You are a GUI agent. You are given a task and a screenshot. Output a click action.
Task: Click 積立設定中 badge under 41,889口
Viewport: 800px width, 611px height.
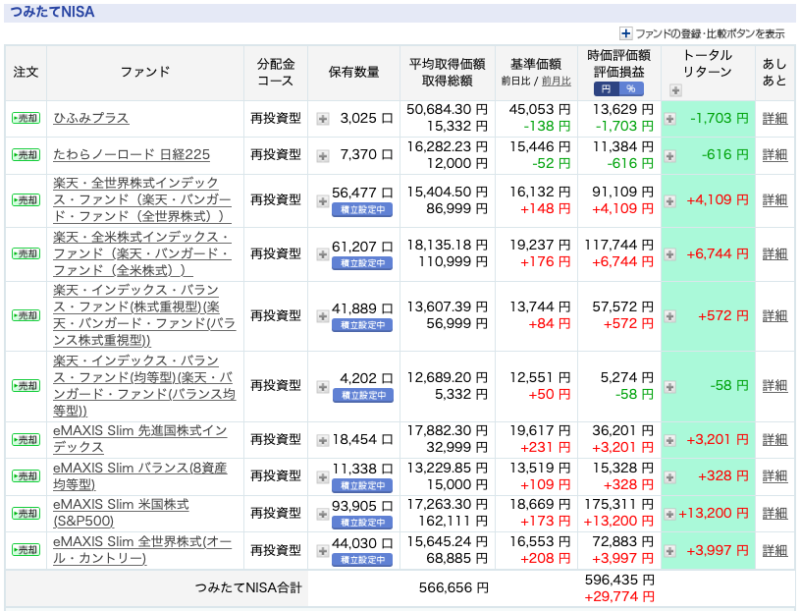(362, 325)
